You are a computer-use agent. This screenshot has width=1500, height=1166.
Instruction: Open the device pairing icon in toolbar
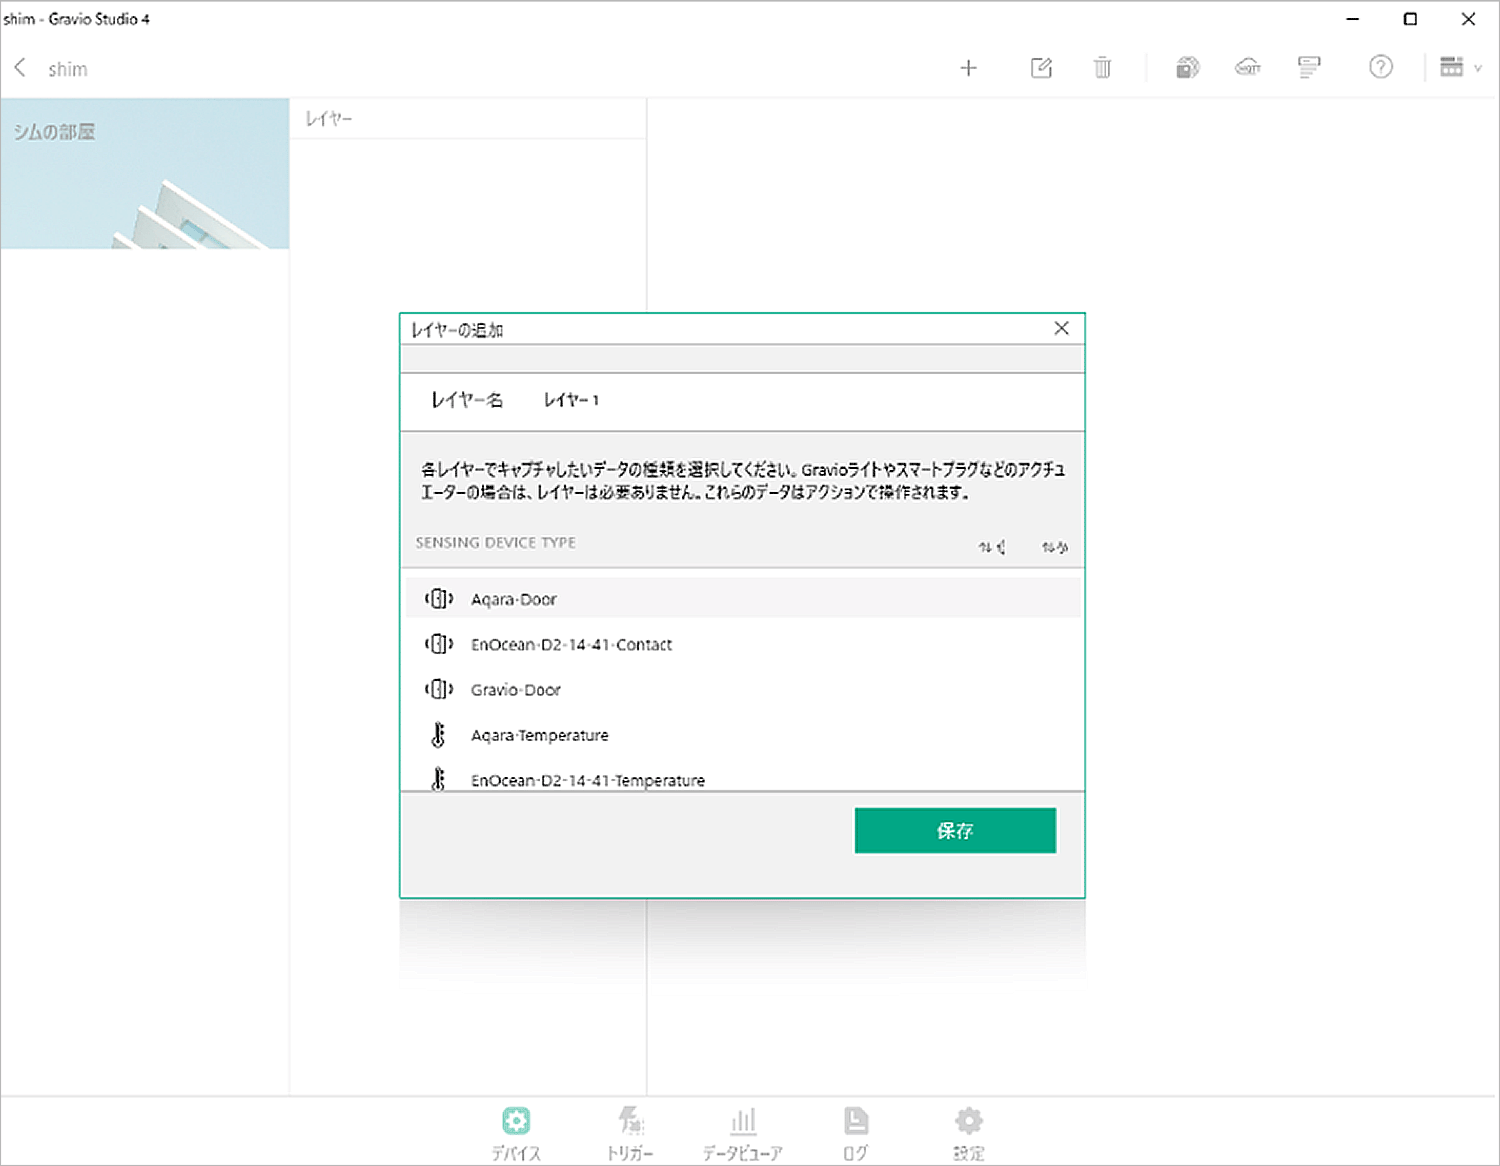1187,68
